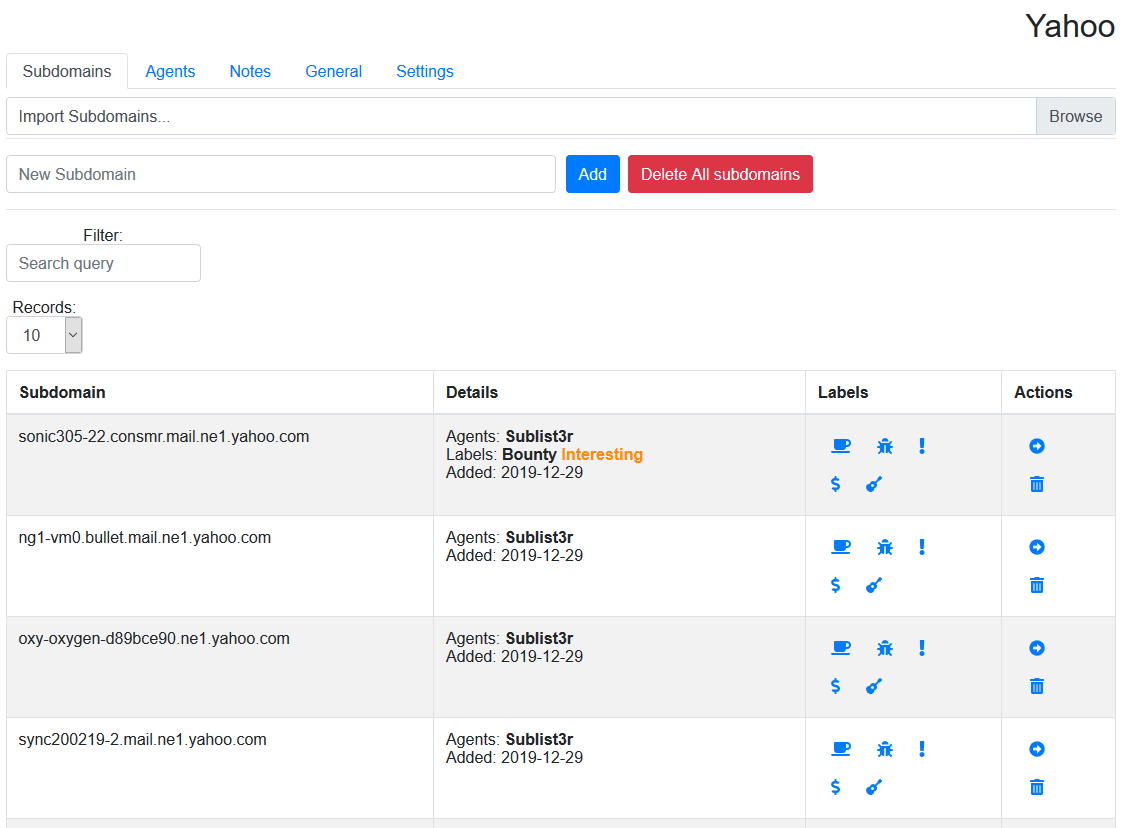Screen dimensions: 1124x828
Task: Mark sonic305-22.consmr.mail row with bug icon
Action: pos(885,446)
